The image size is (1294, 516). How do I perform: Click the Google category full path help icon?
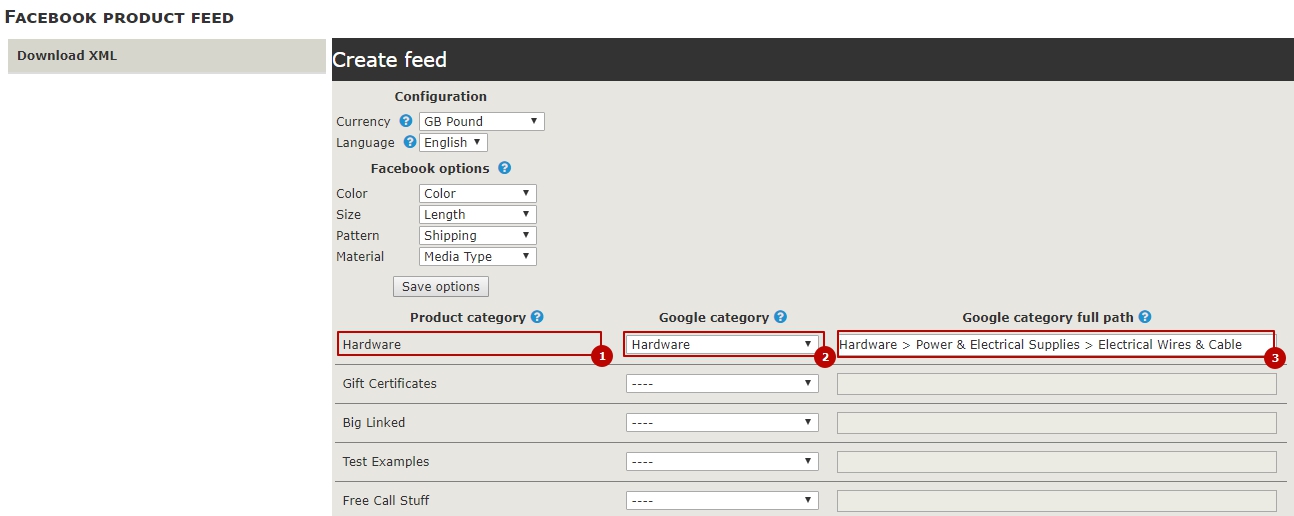pyautogui.click(x=1145, y=317)
